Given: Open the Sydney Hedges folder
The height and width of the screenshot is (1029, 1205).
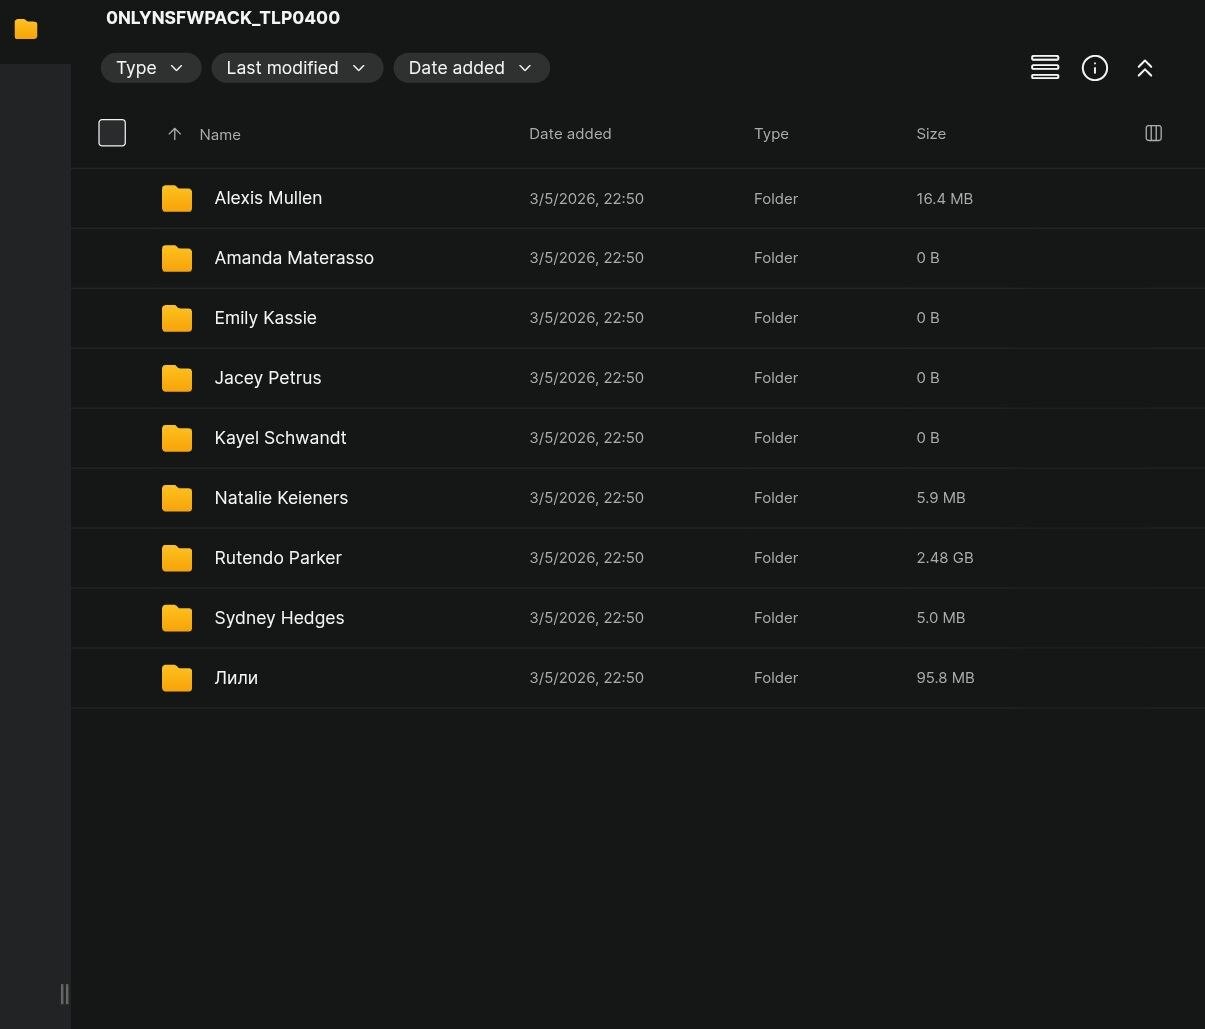Looking at the screenshot, I should coord(279,618).
